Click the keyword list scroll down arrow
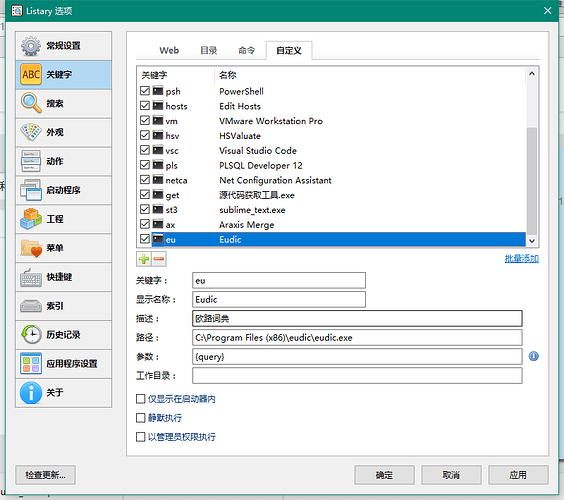Screen dimensions: 564x500 coord(532,241)
